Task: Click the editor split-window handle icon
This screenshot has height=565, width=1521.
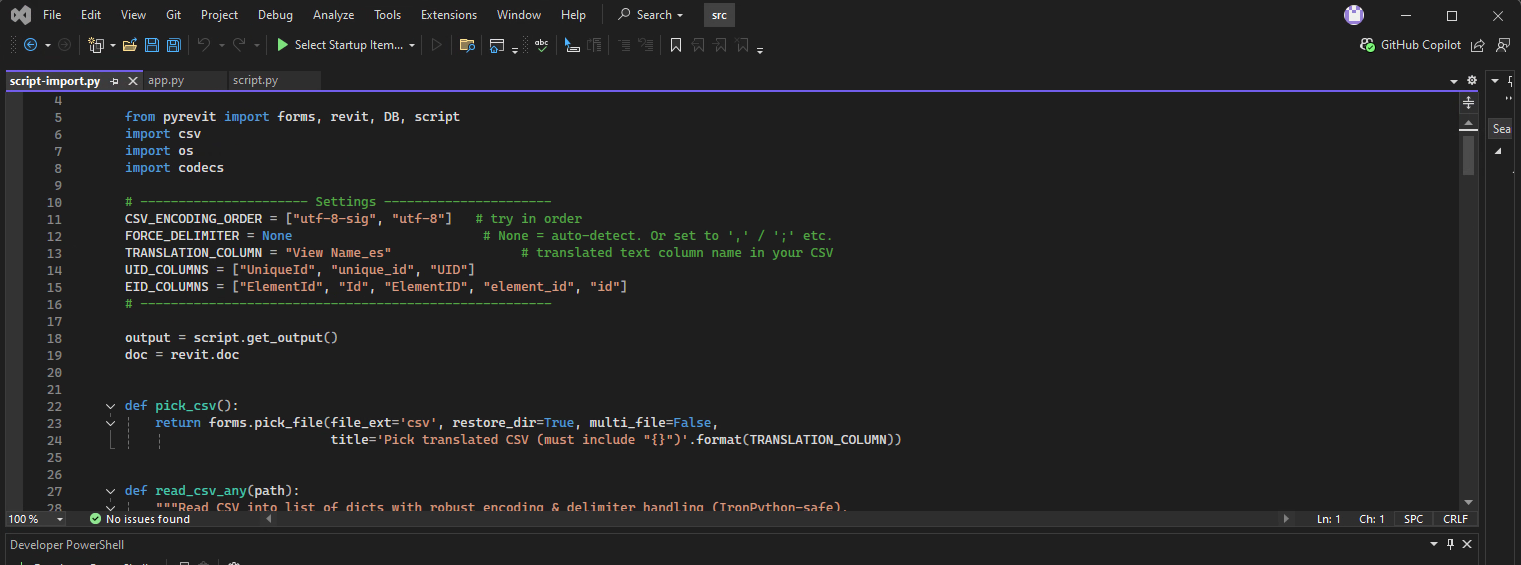Action: point(1468,102)
